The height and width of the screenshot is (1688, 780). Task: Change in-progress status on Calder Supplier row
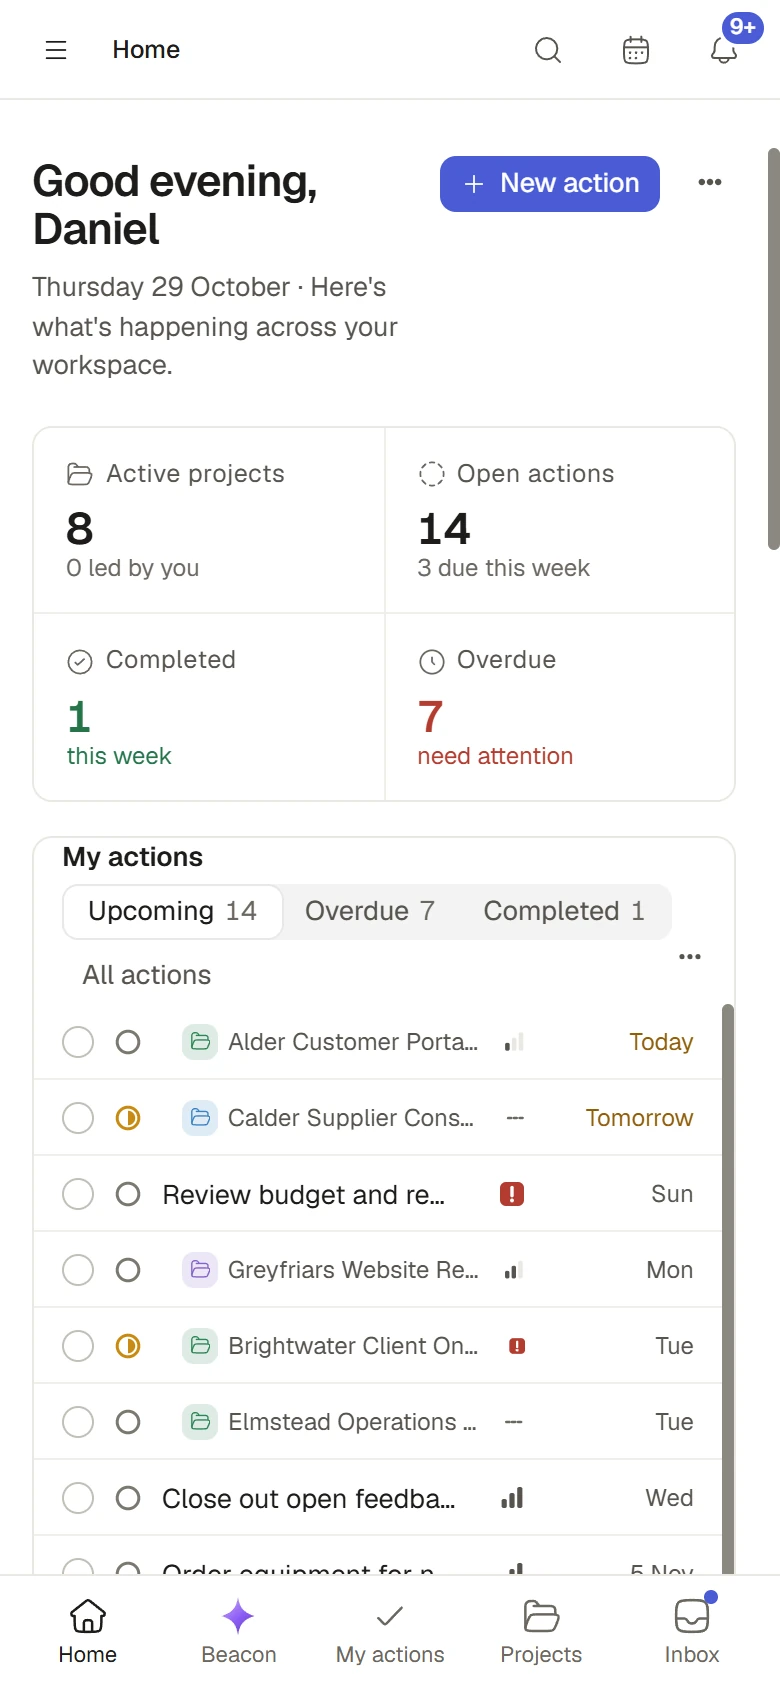[128, 1118]
